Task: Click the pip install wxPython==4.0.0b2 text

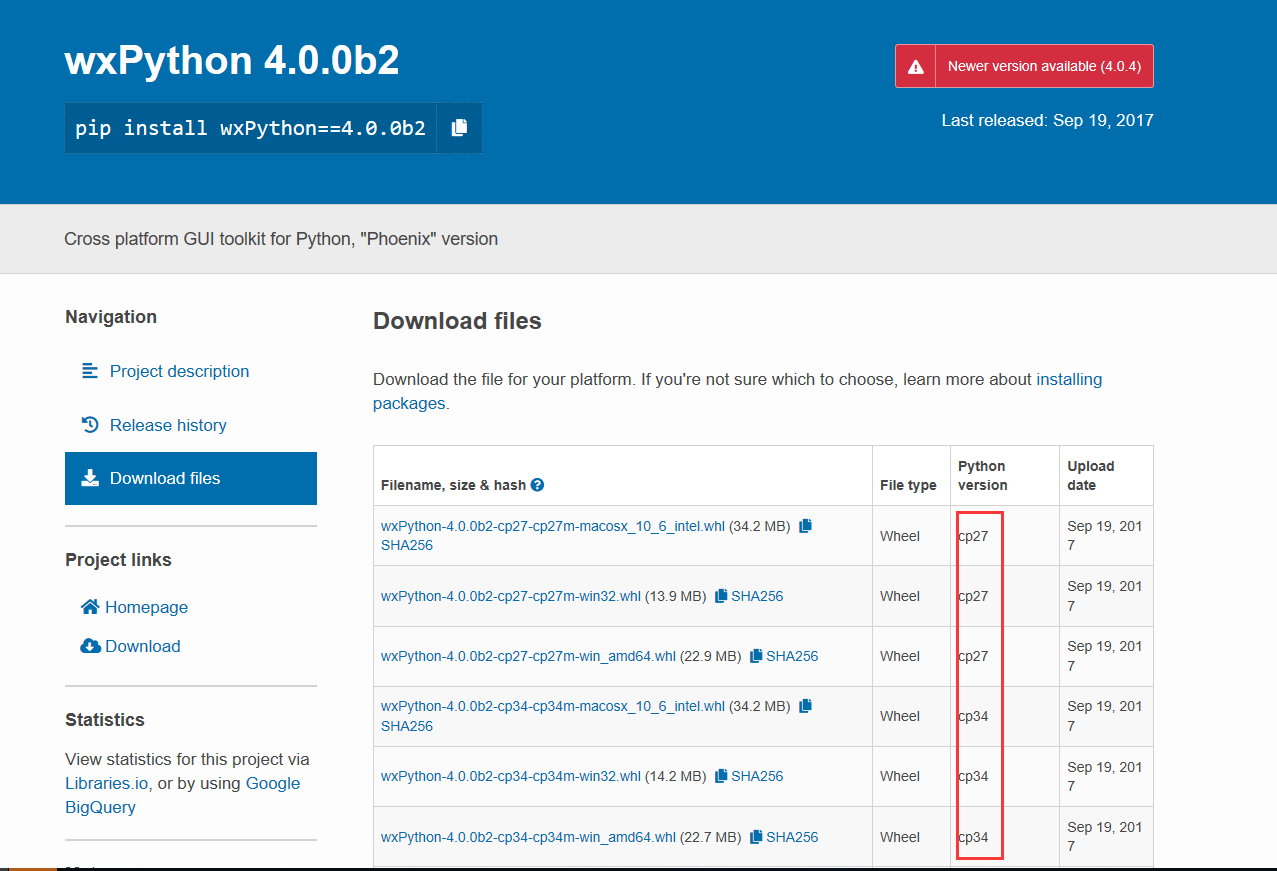Action: pyautogui.click(x=251, y=128)
